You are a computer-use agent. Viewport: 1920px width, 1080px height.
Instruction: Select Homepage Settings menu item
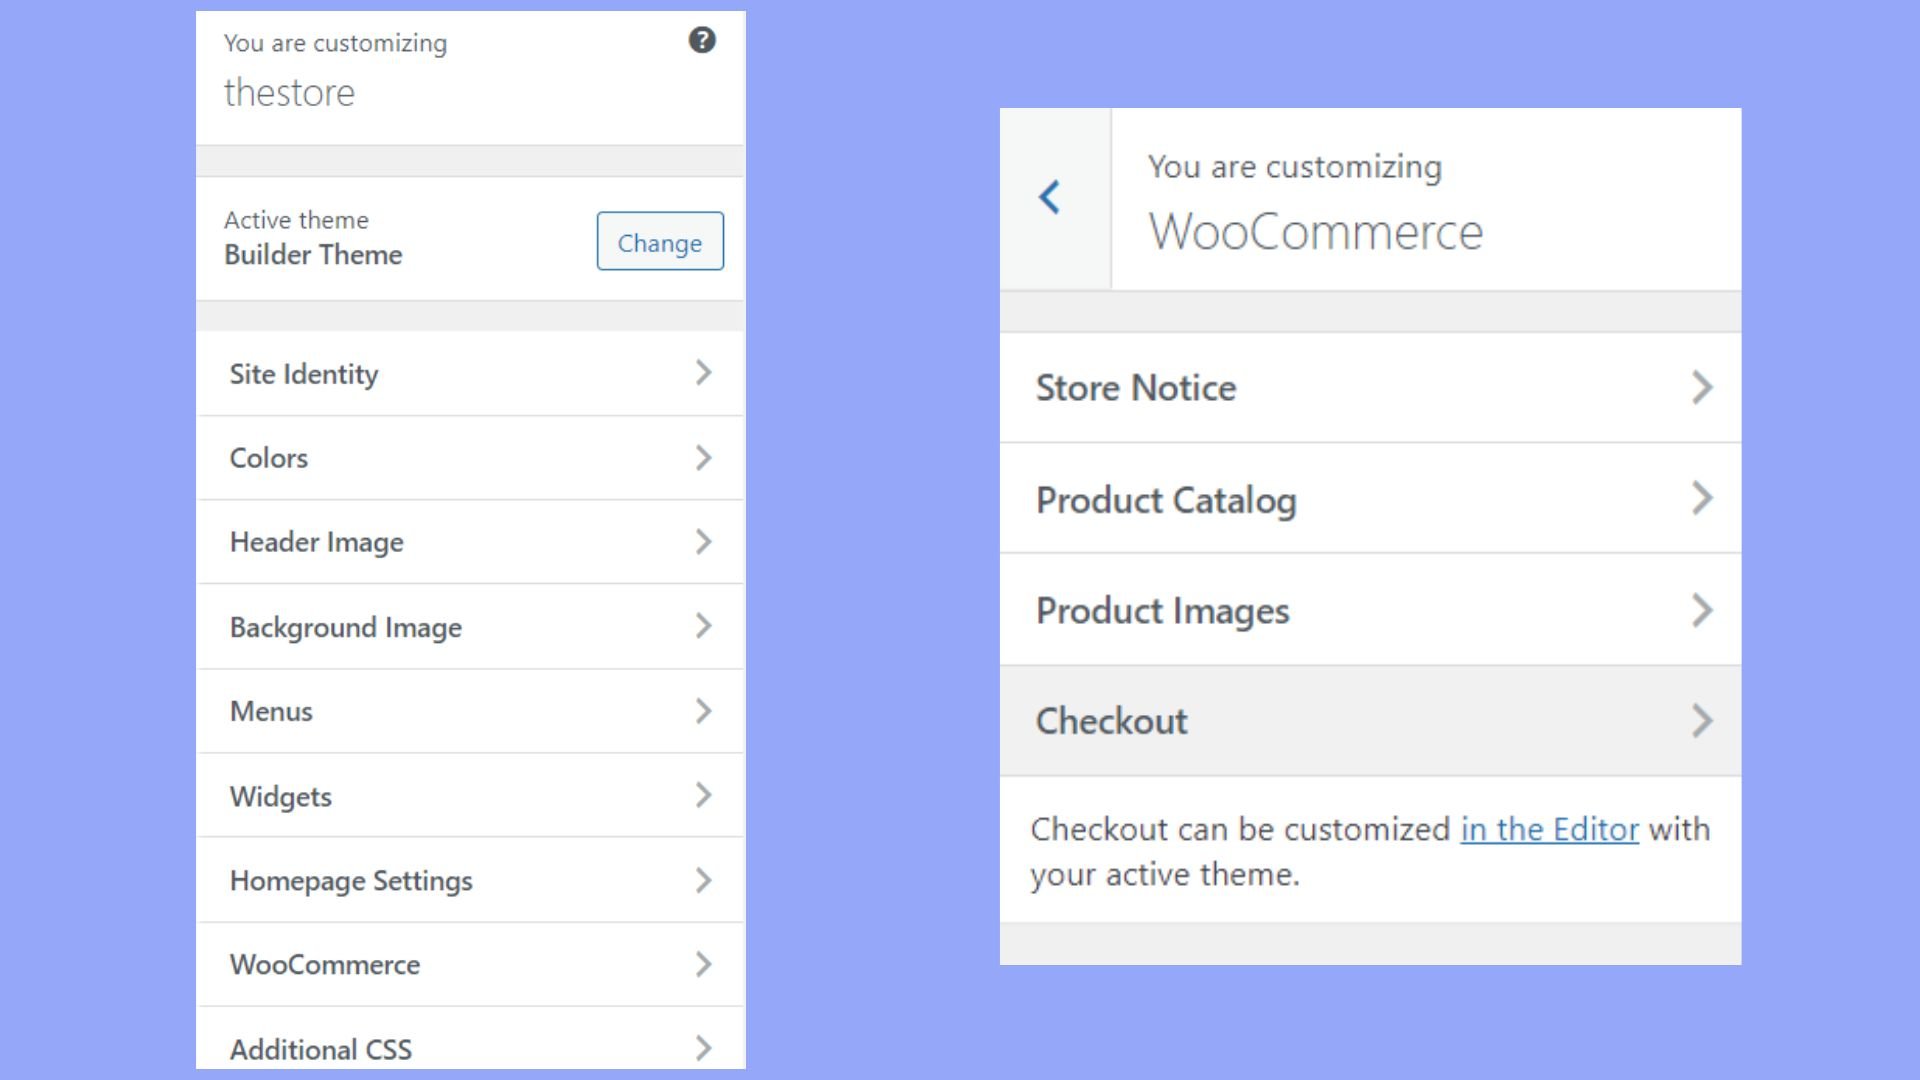click(x=469, y=880)
